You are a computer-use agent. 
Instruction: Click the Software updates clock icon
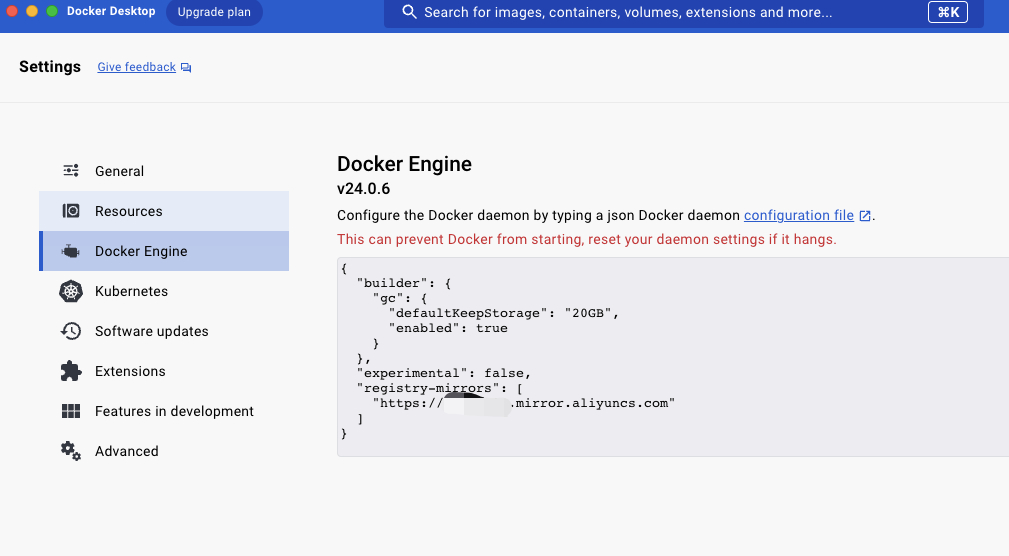click(71, 331)
